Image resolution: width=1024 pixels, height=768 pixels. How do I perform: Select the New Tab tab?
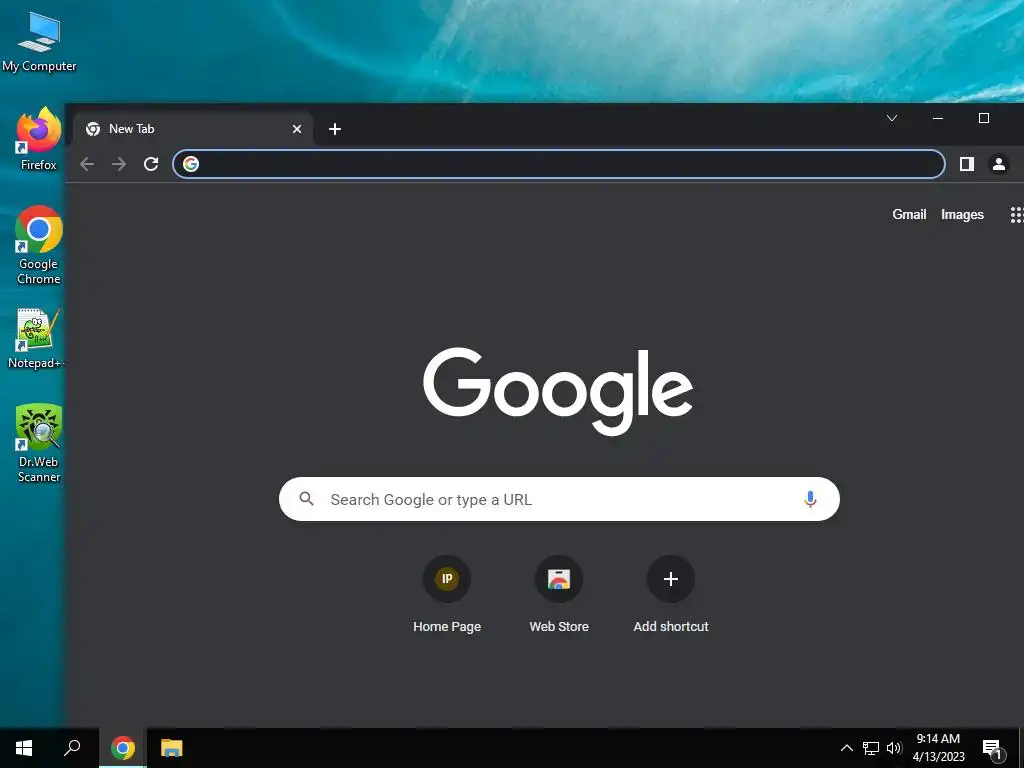(193, 129)
